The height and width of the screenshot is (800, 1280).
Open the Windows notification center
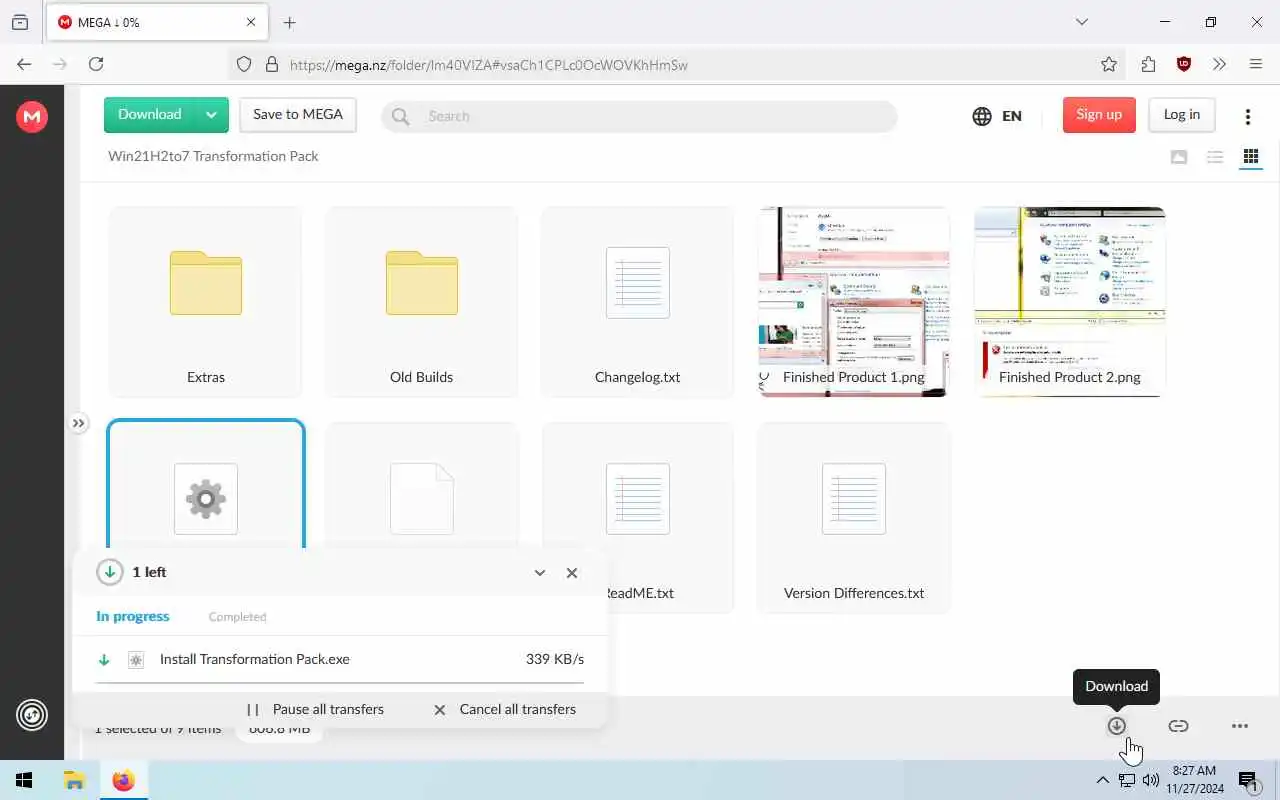coord(1248,780)
